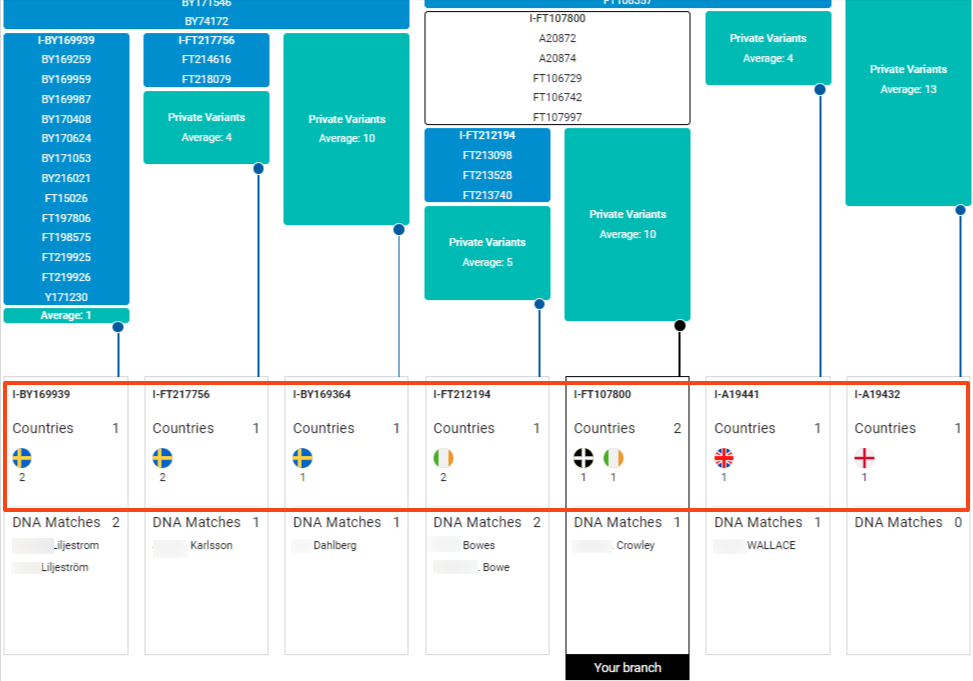Click SNP FT15026 in the I-BY169939 block
Viewport: 973px width, 681px height.
click(66, 199)
